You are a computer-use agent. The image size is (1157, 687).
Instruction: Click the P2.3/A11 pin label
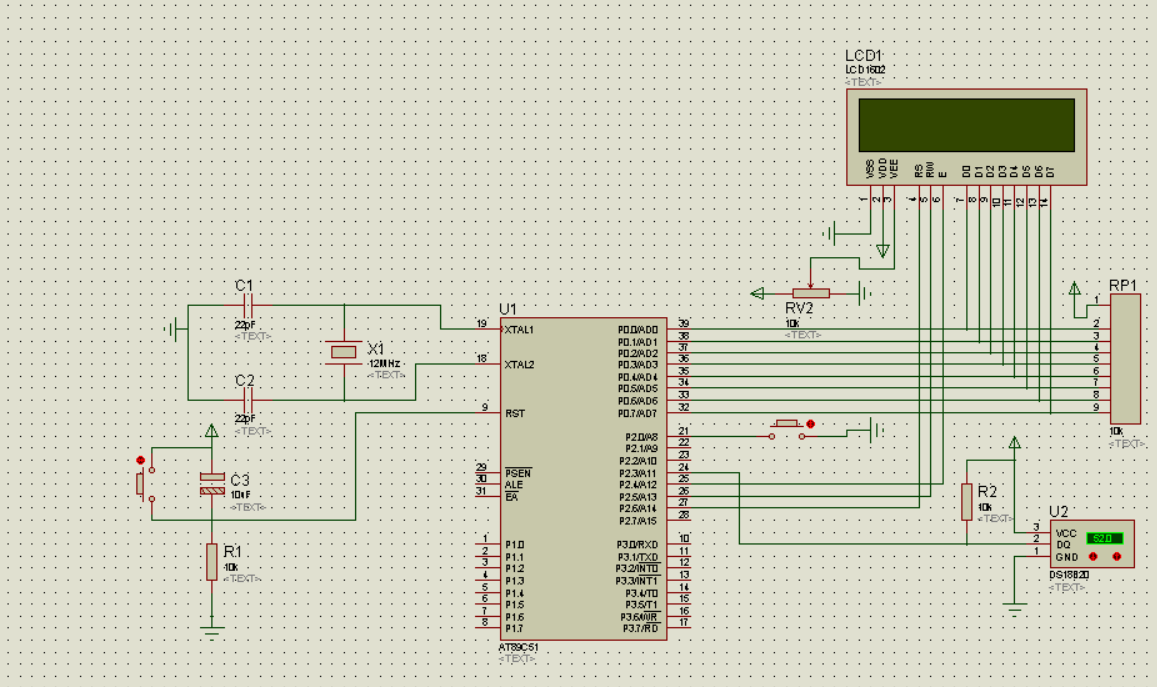(638, 474)
